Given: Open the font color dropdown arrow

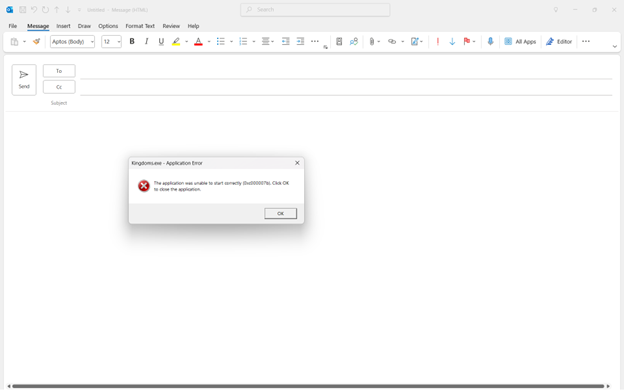Looking at the screenshot, I should (x=209, y=41).
